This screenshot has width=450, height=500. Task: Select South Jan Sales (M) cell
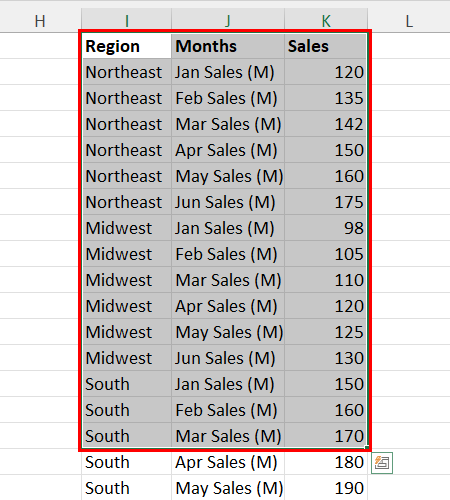pyautogui.click(x=228, y=384)
